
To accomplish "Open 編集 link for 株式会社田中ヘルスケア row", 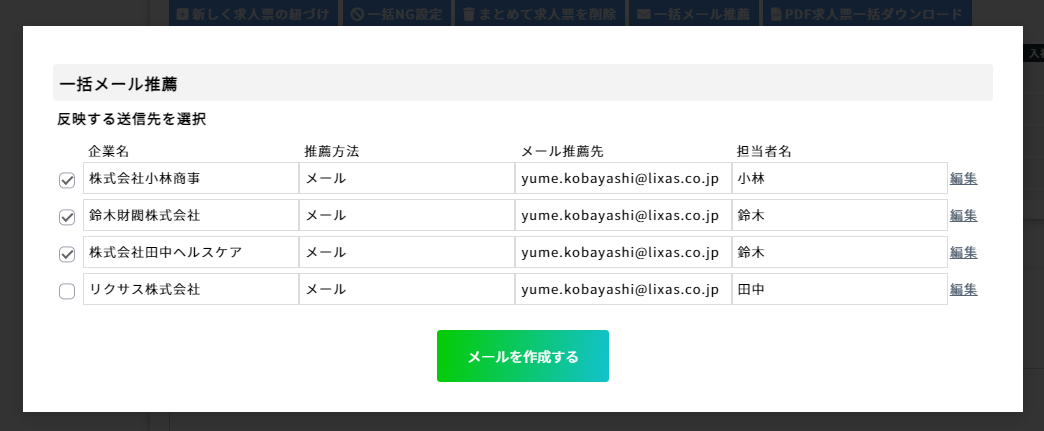I will [963, 252].
